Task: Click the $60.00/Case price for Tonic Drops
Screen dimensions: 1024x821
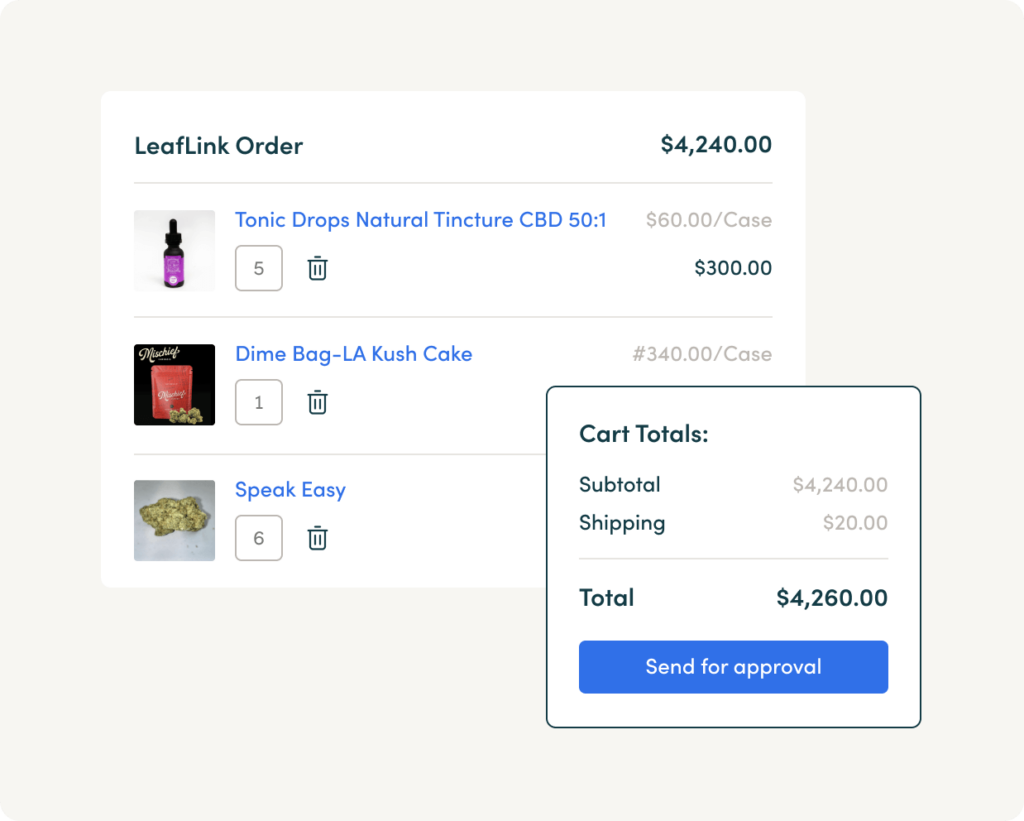Action: click(709, 219)
